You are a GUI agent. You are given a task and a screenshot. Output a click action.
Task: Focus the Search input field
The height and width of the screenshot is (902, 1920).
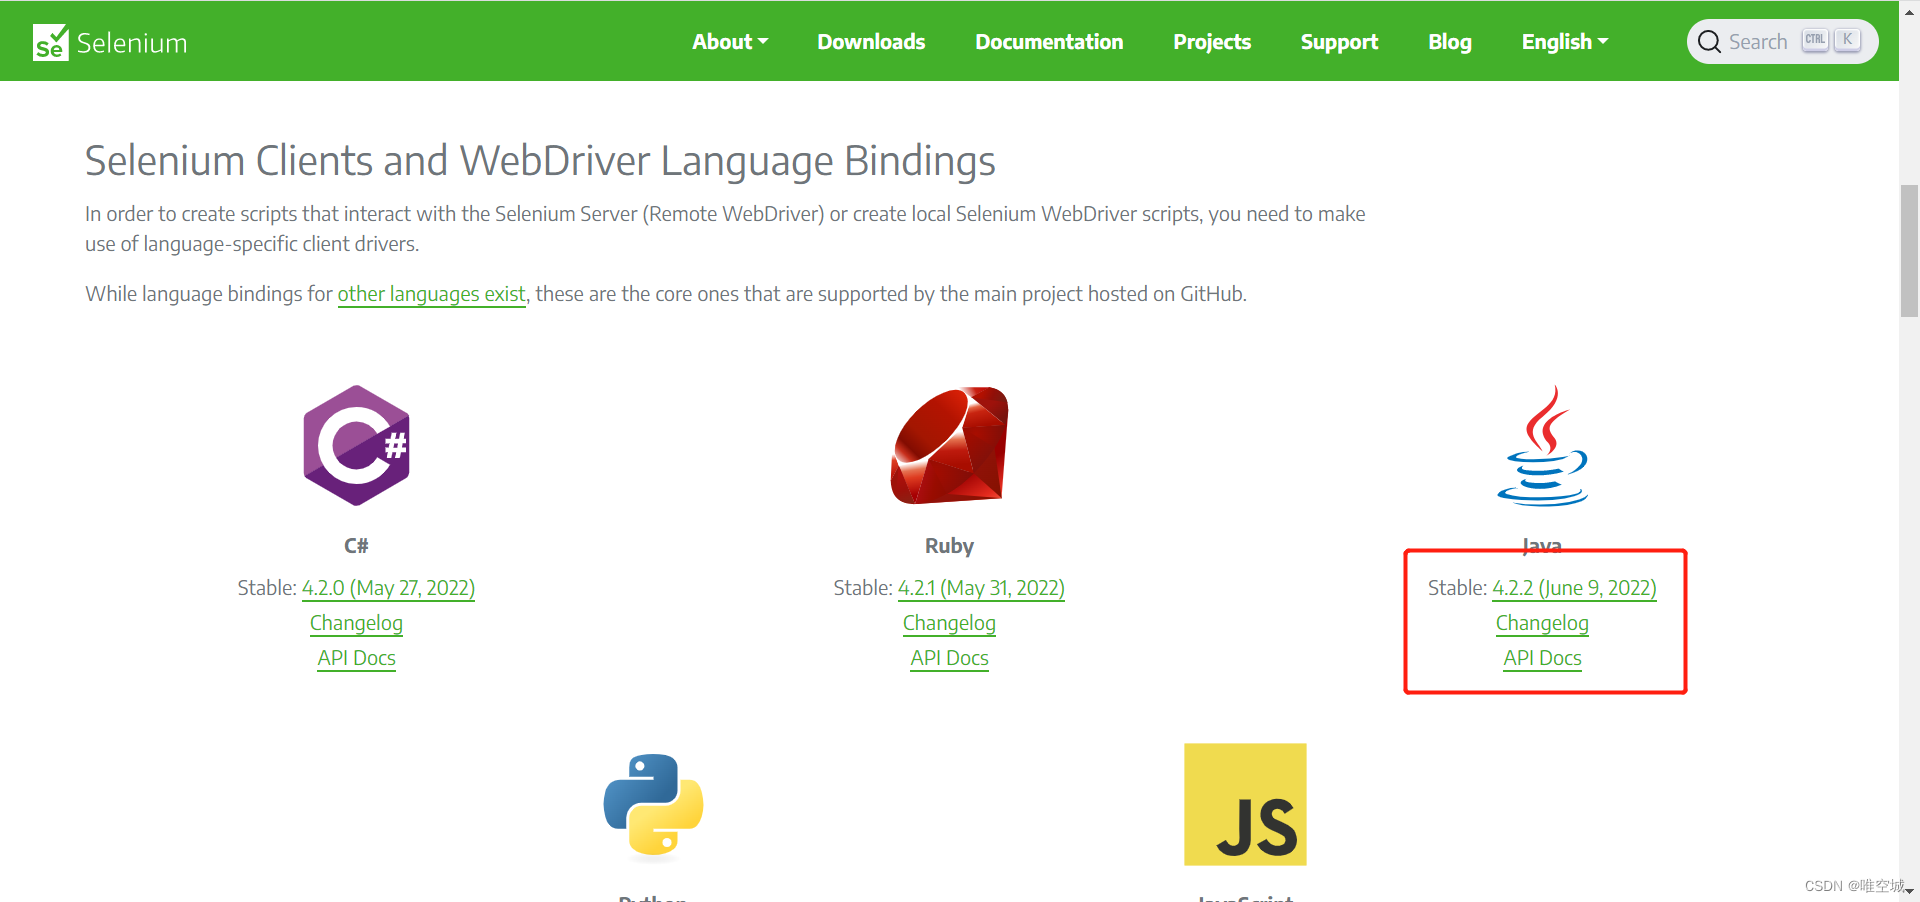pyautogui.click(x=1782, y=42)
